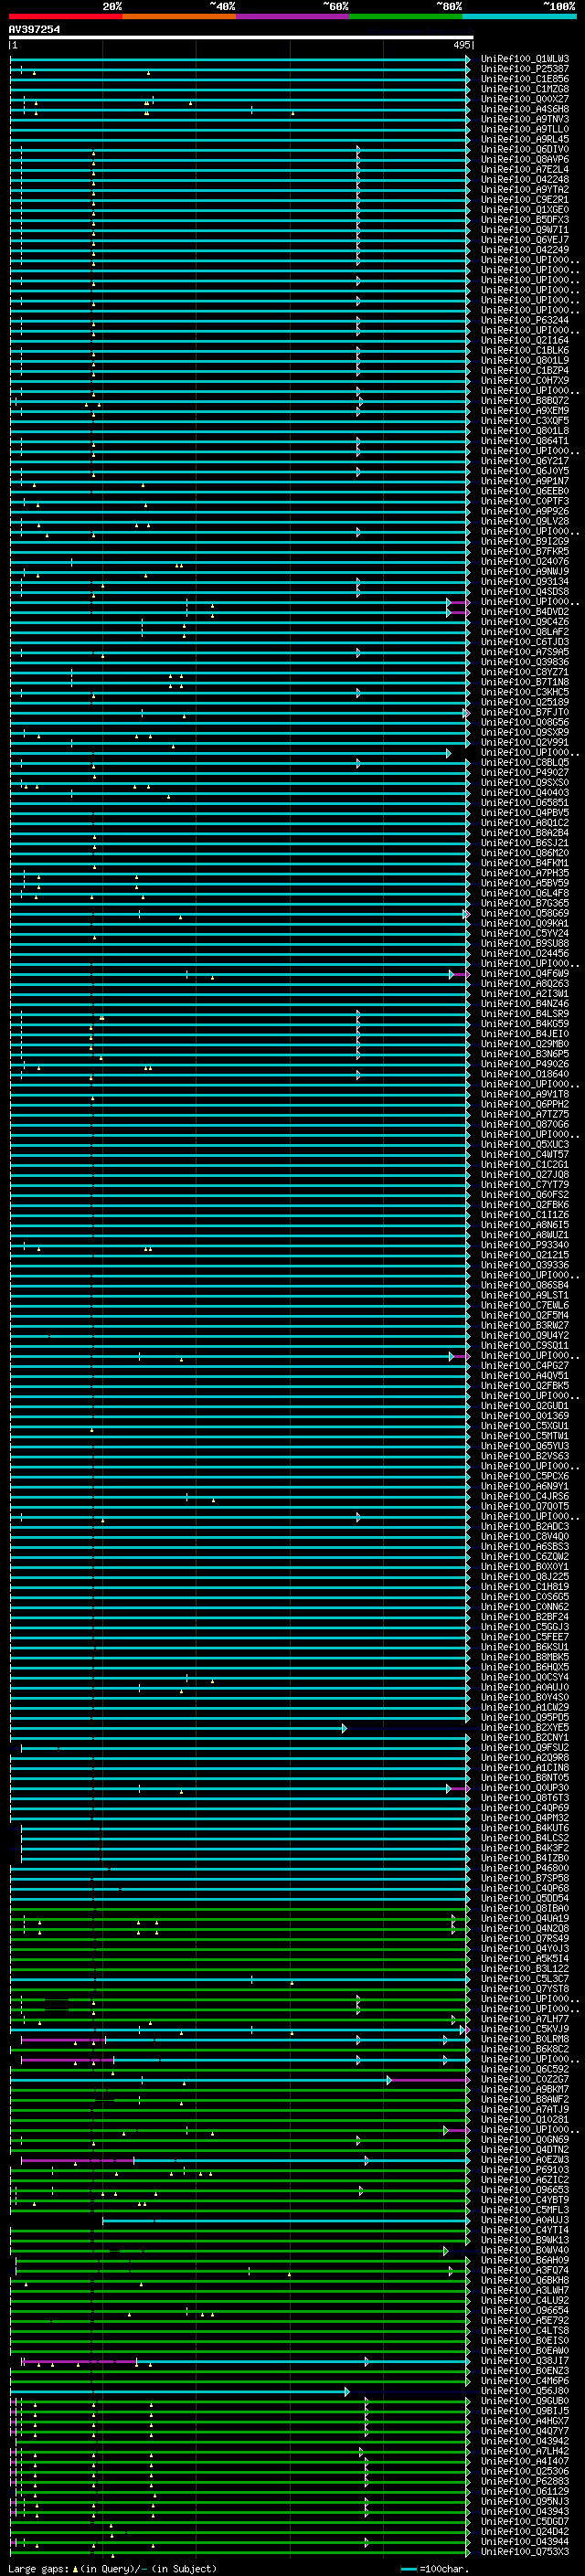This screenshot has width=585, height=2576.
Task: Click the green alignment bar of UniRef100_Q8IBA0
Action: [240, 1909]
